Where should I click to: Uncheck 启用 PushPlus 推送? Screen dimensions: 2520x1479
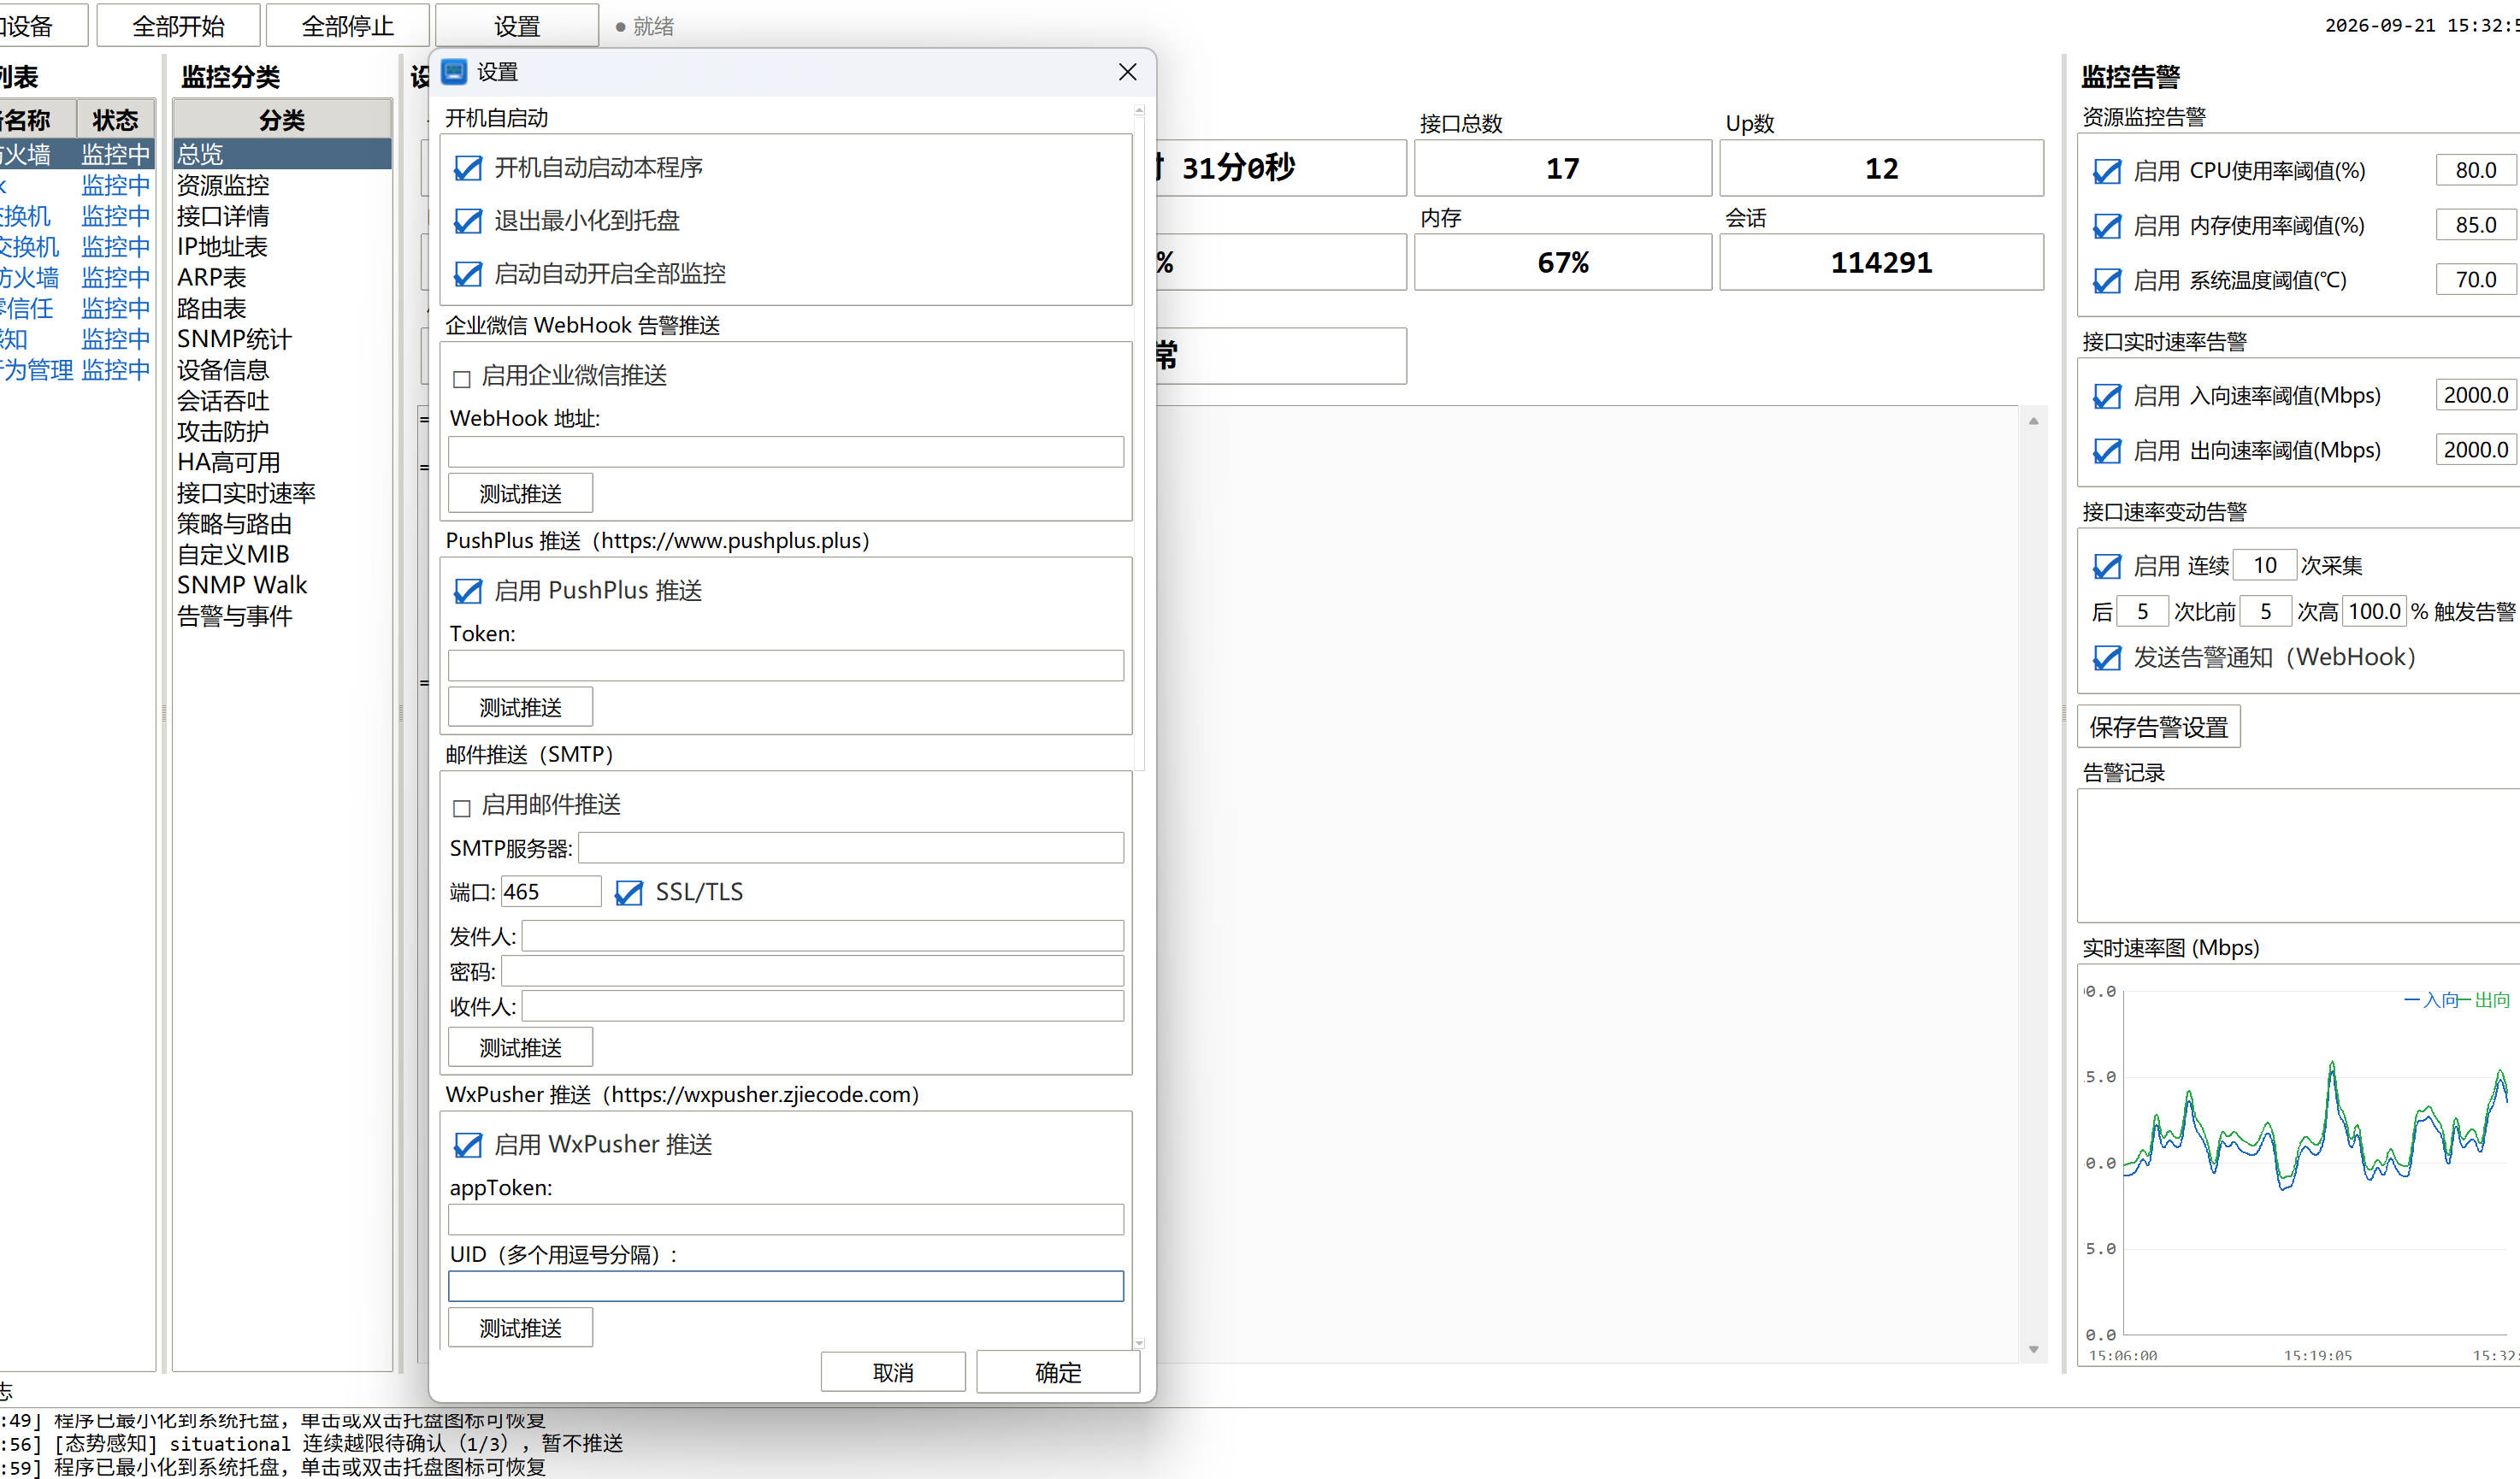[468, 591]
